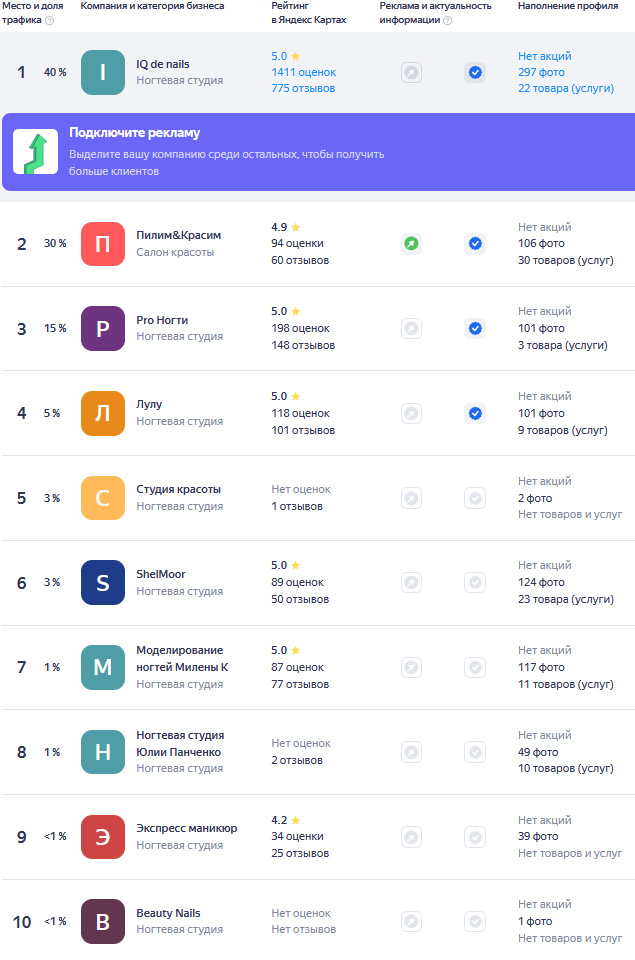
Task: Click the help icon beside Реклама и актуальность информации
Action: (446, 20)
